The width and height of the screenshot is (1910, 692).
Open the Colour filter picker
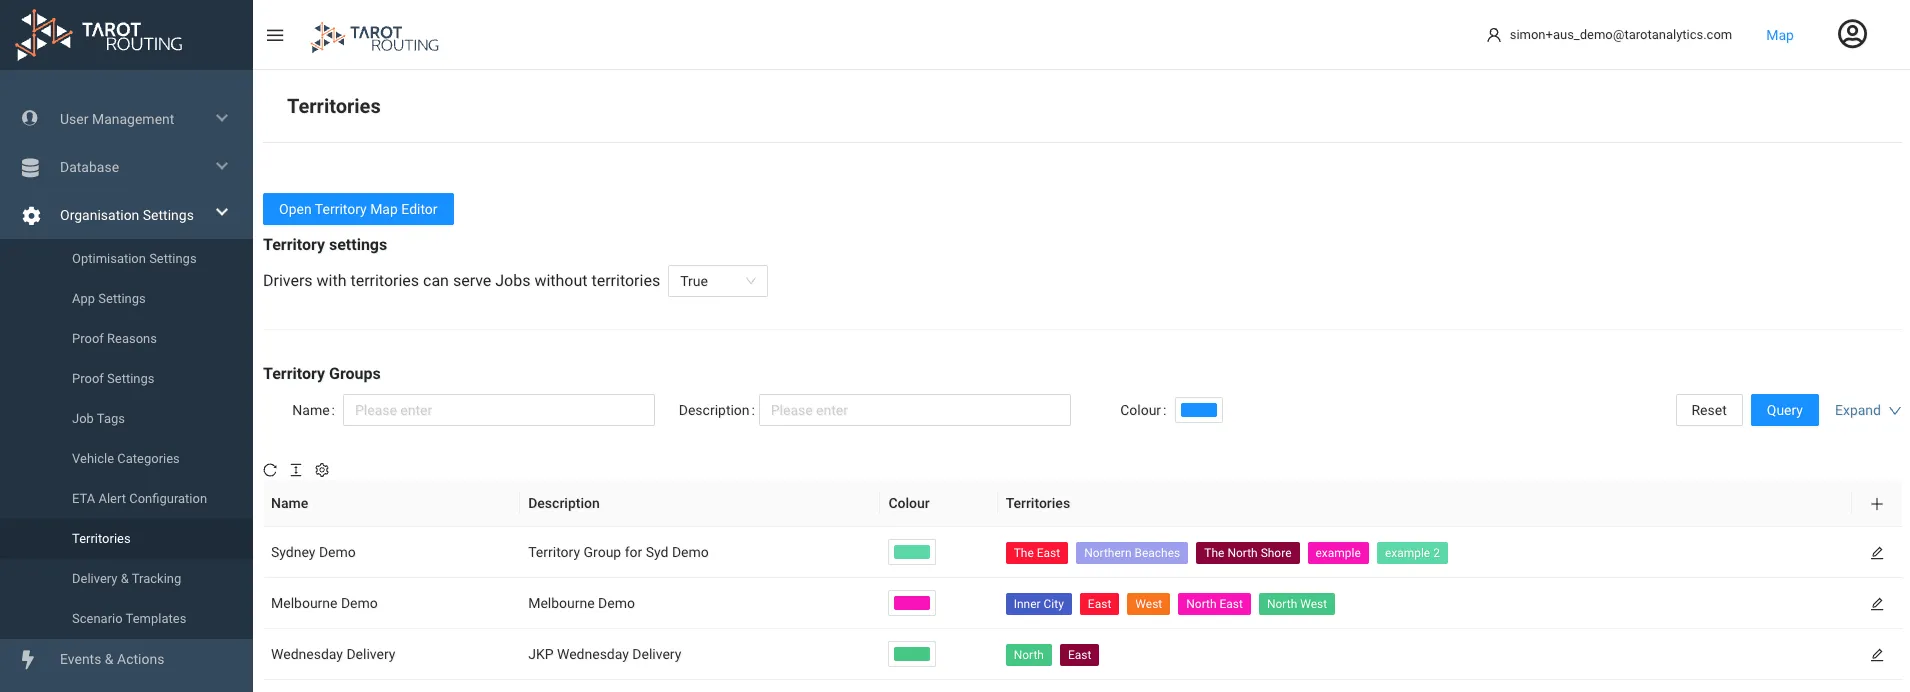click(x=1199, y=410)
